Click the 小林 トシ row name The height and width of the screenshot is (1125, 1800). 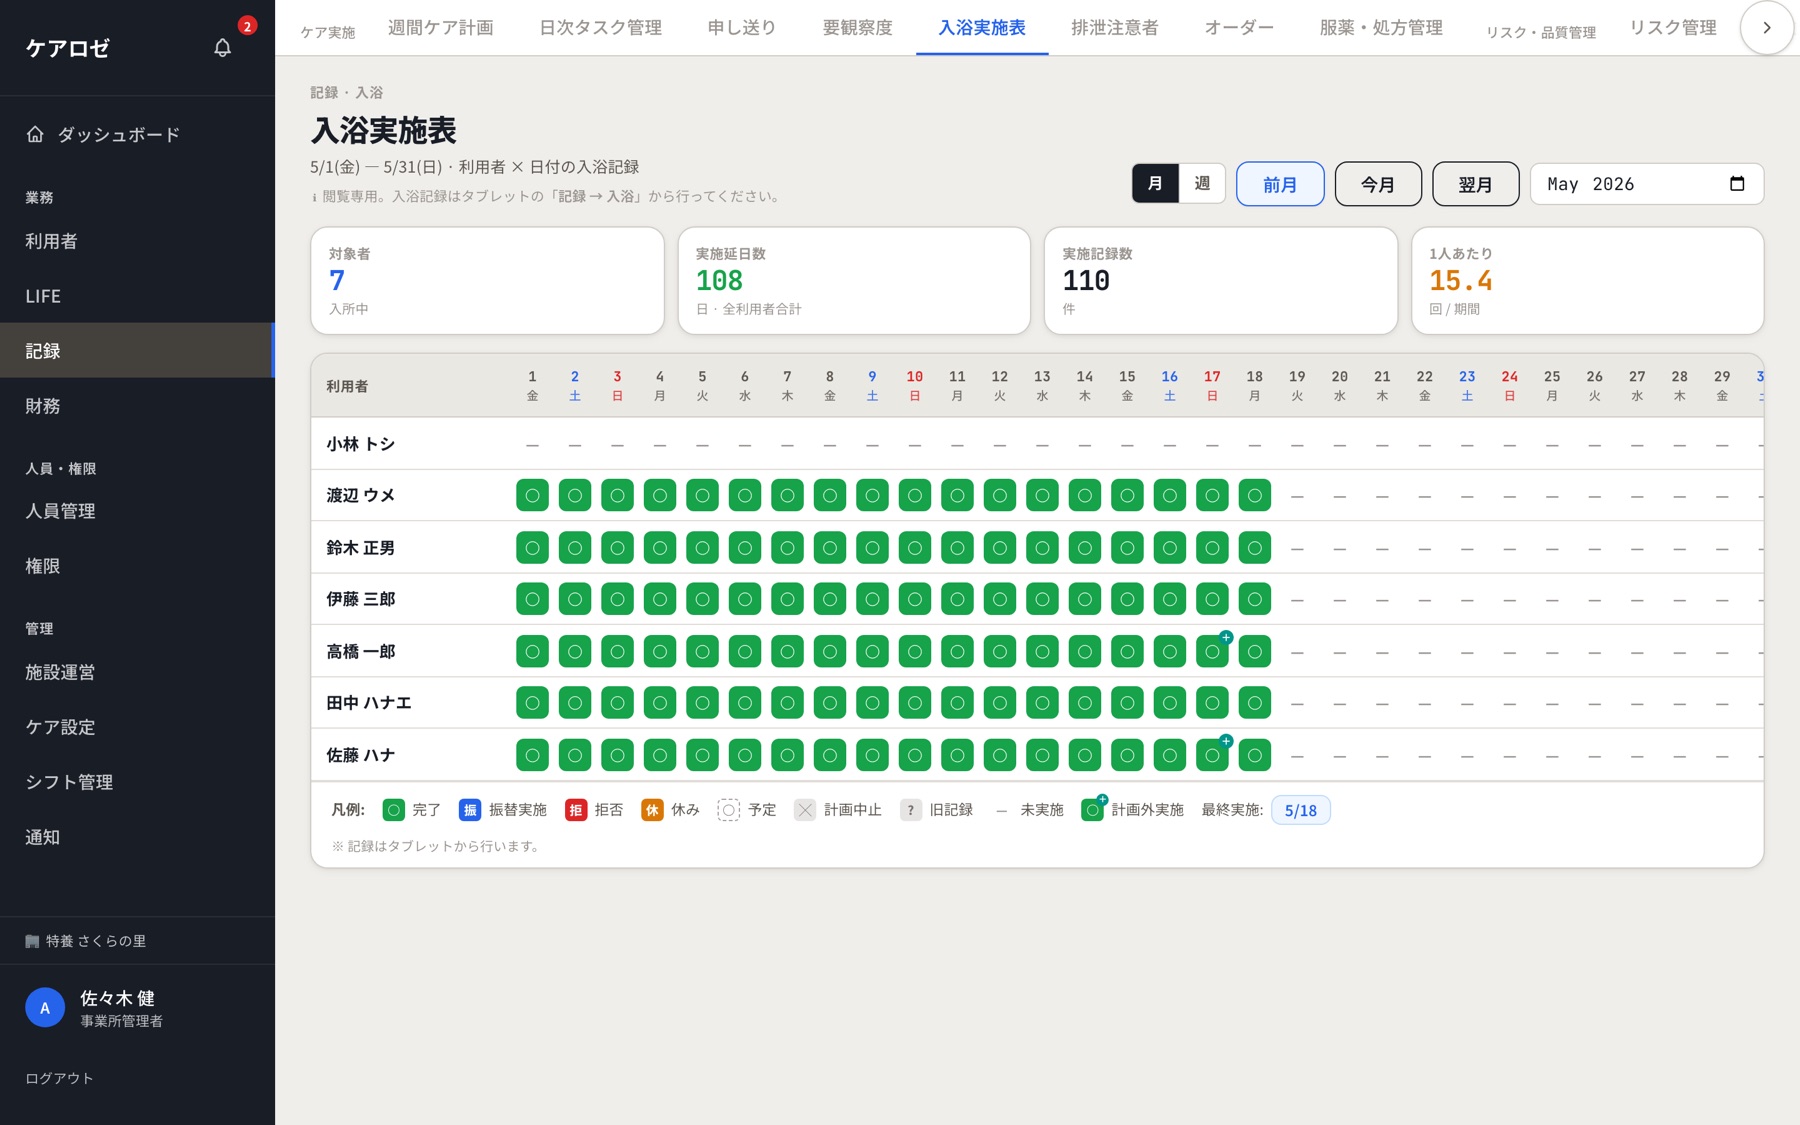[x=361, y=444]
